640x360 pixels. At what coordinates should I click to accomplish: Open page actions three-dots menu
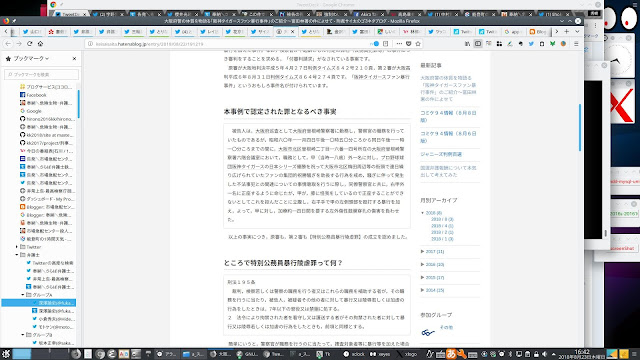[x=399, y=44]
